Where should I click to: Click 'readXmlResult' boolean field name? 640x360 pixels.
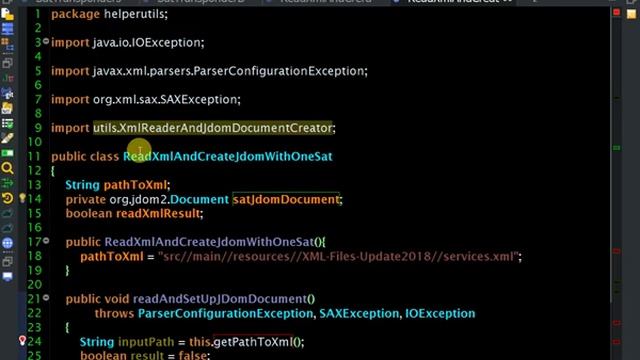pyautogui.click(x=158, y=213)
